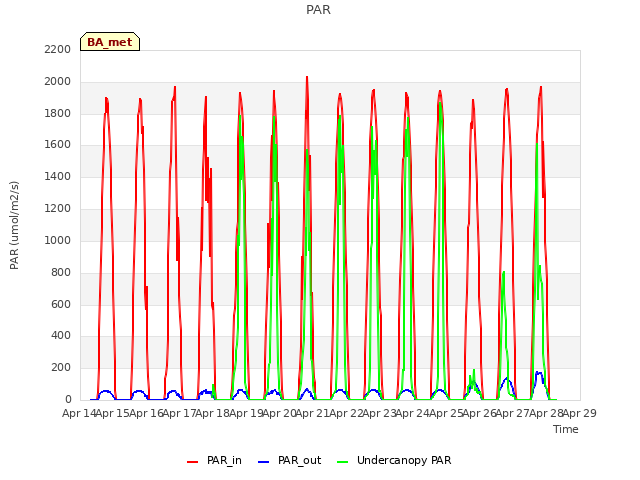Click the red PAR_in legend swatch

[x=192, y=462]
